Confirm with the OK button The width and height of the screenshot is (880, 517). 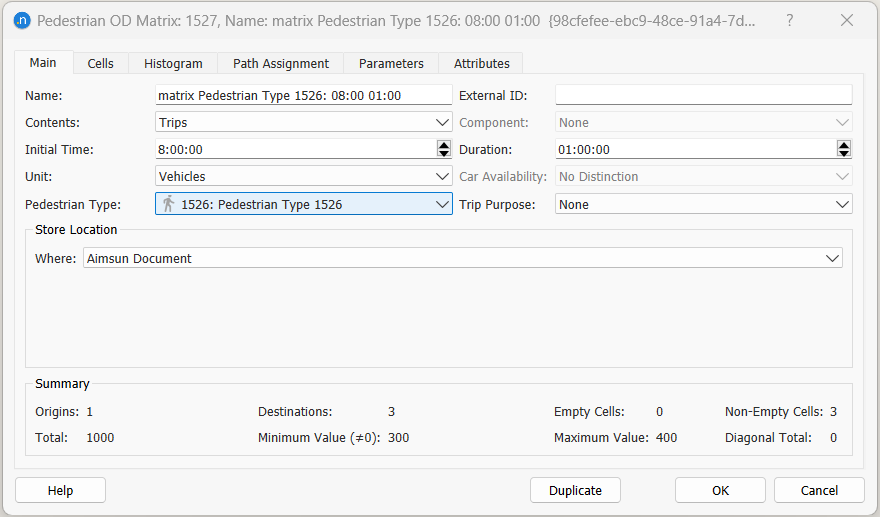coord(720,490)
